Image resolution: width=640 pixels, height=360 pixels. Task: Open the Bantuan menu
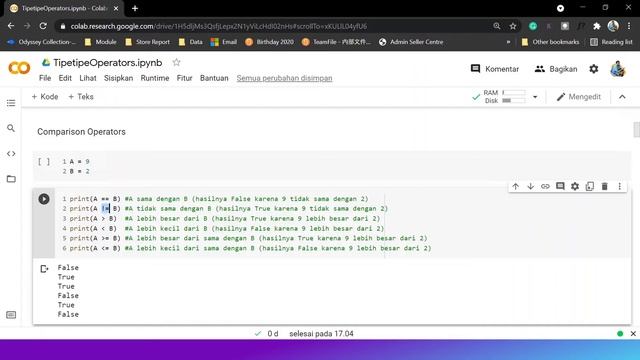pos(214,78)
